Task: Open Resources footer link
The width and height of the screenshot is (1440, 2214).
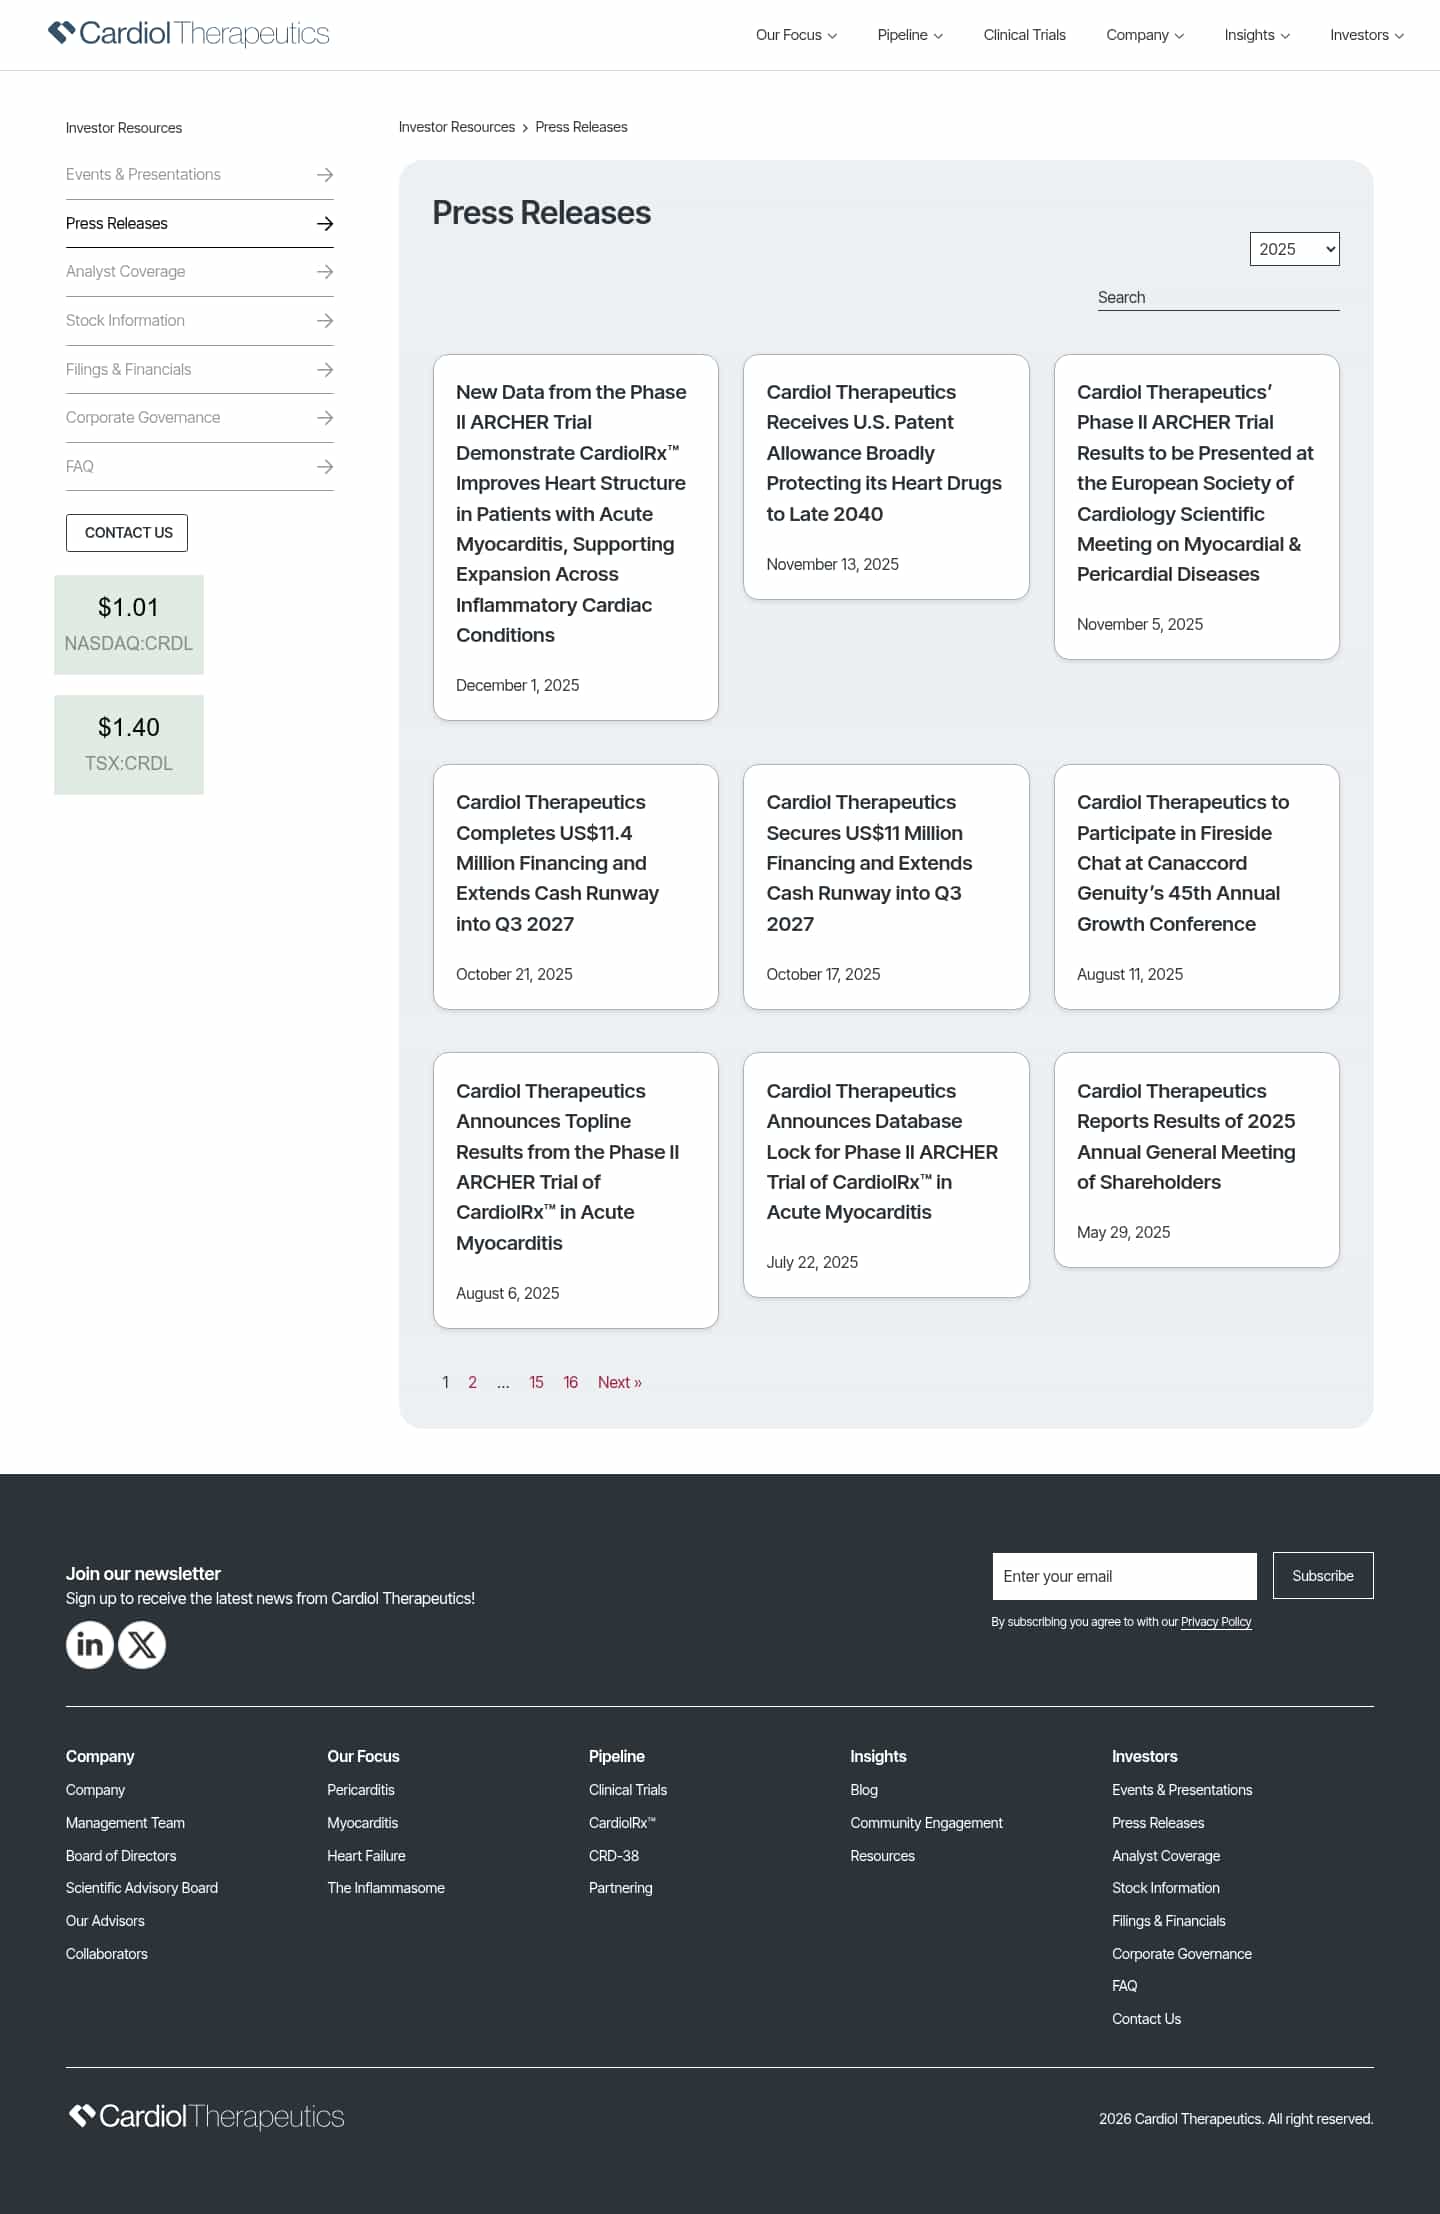Action: (882, 1856)
